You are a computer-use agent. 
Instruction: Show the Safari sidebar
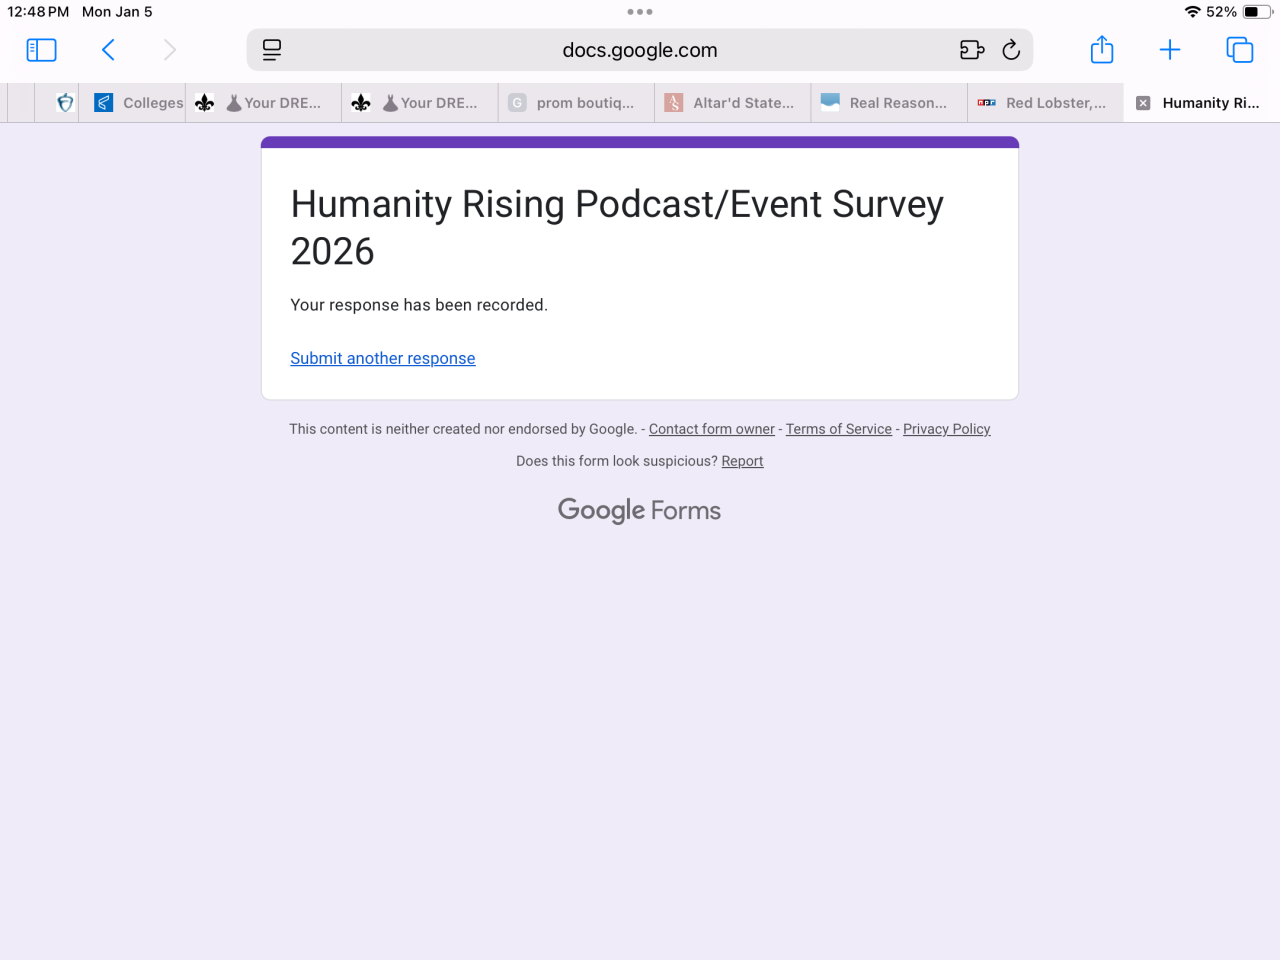(41, 50)
